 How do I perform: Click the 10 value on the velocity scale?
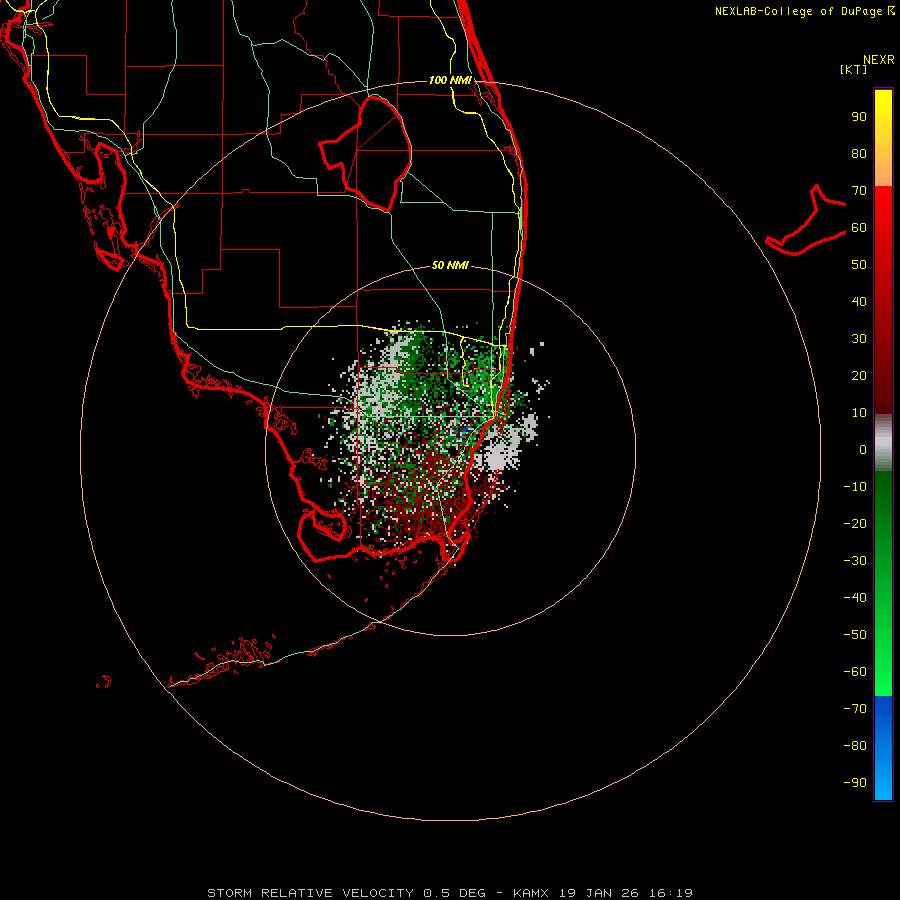point(859,413)
